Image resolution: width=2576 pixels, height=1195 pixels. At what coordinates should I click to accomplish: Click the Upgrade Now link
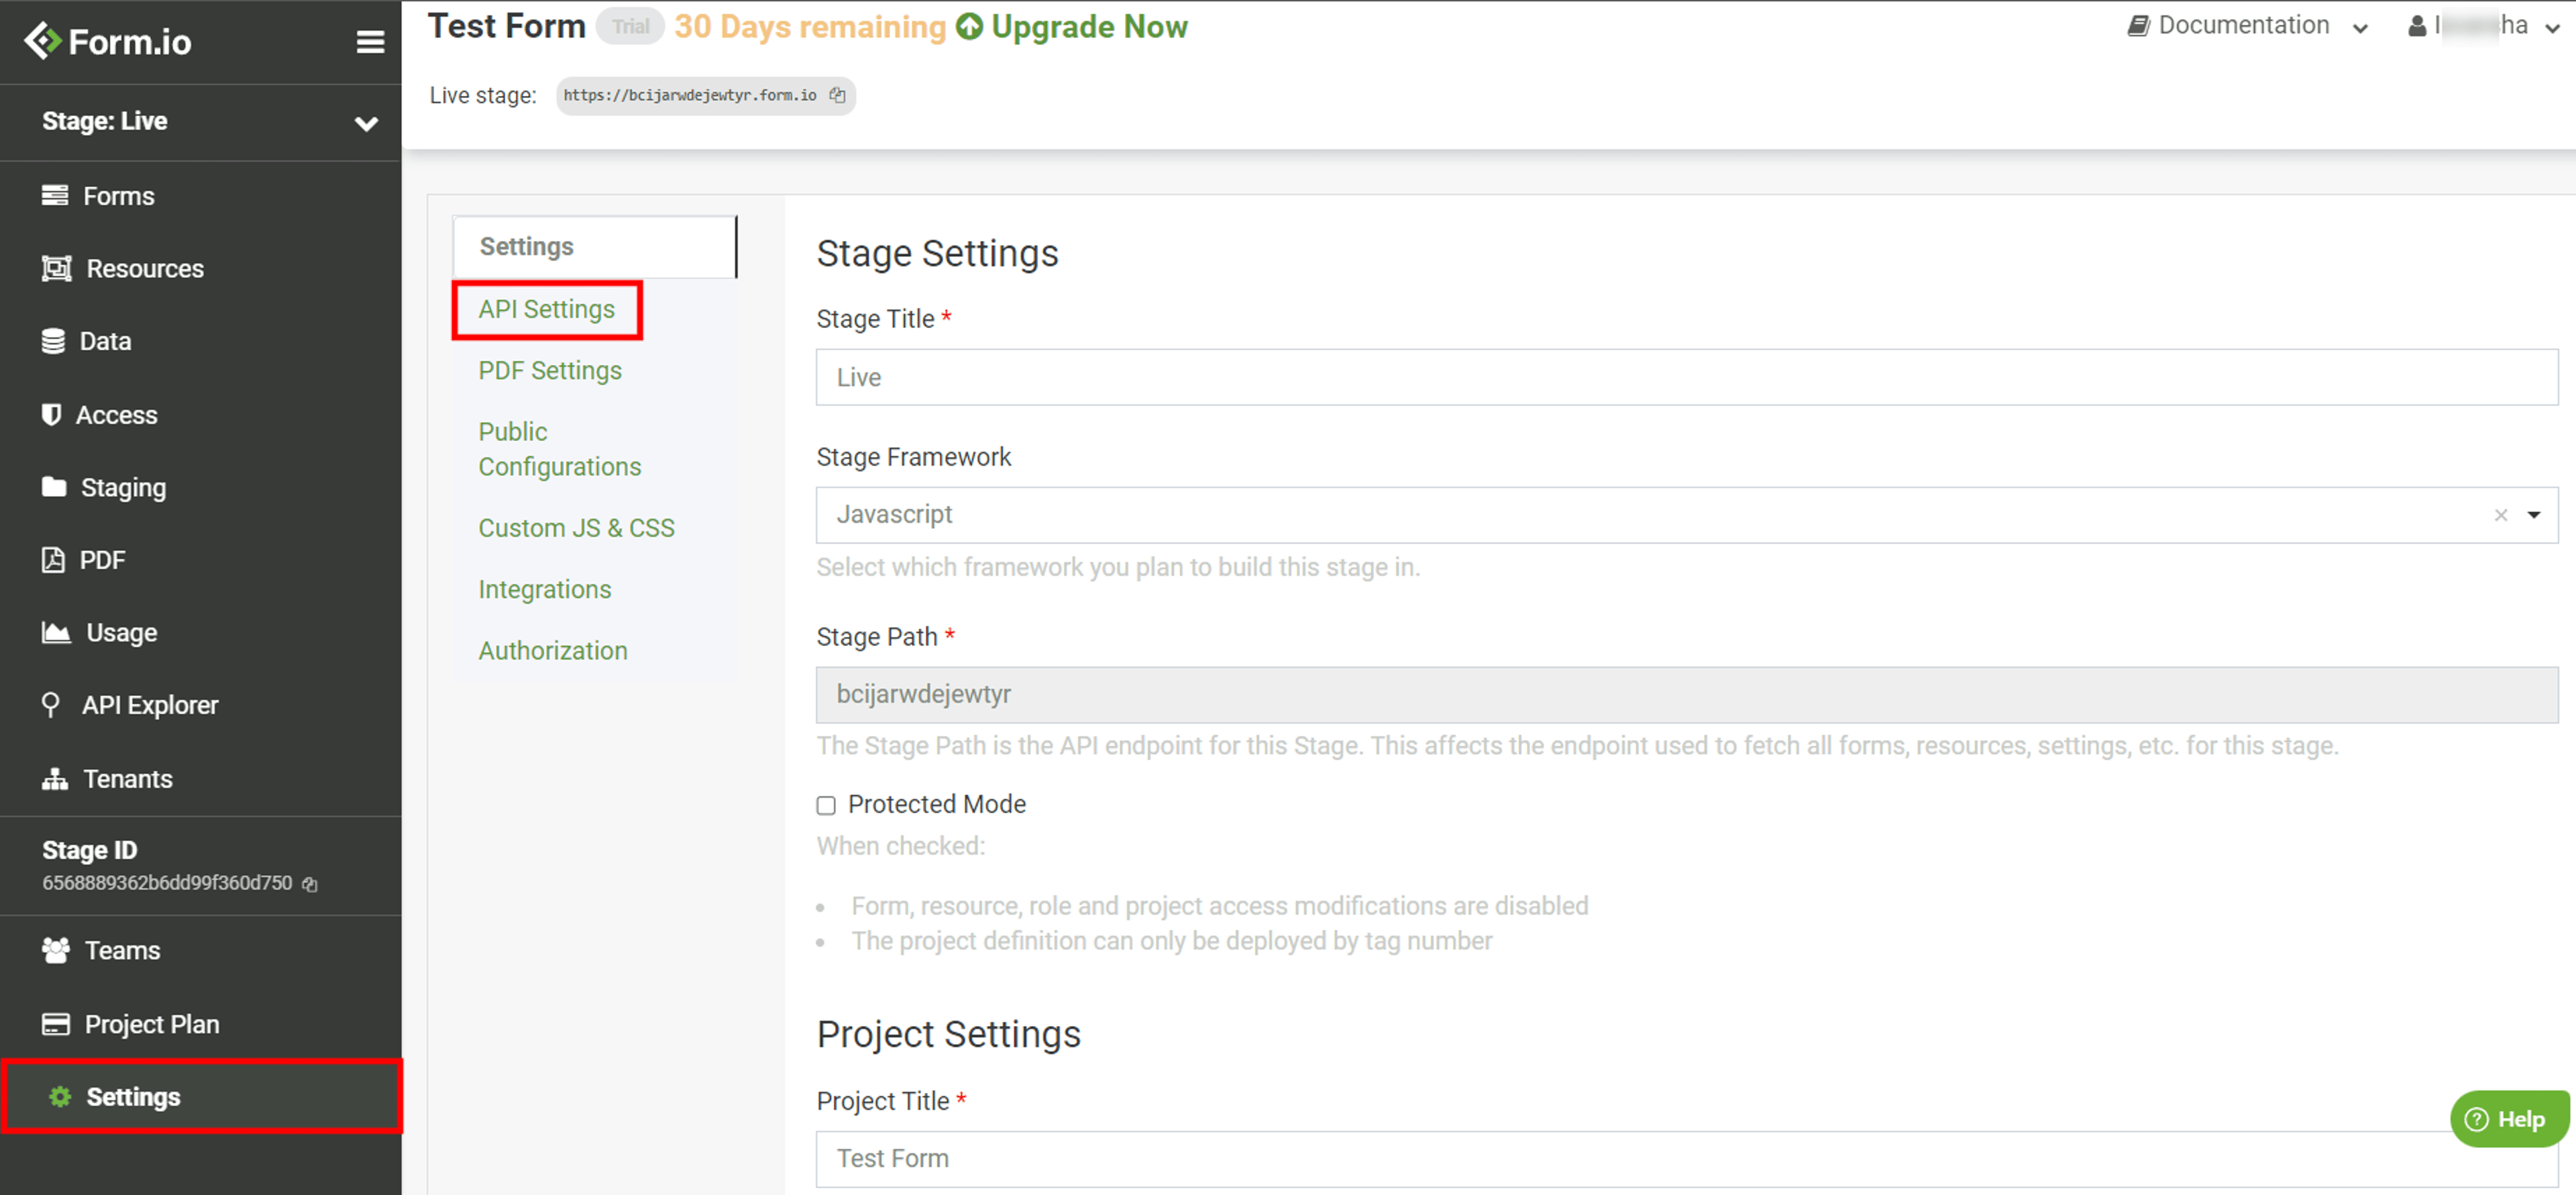click(1089, 26)
